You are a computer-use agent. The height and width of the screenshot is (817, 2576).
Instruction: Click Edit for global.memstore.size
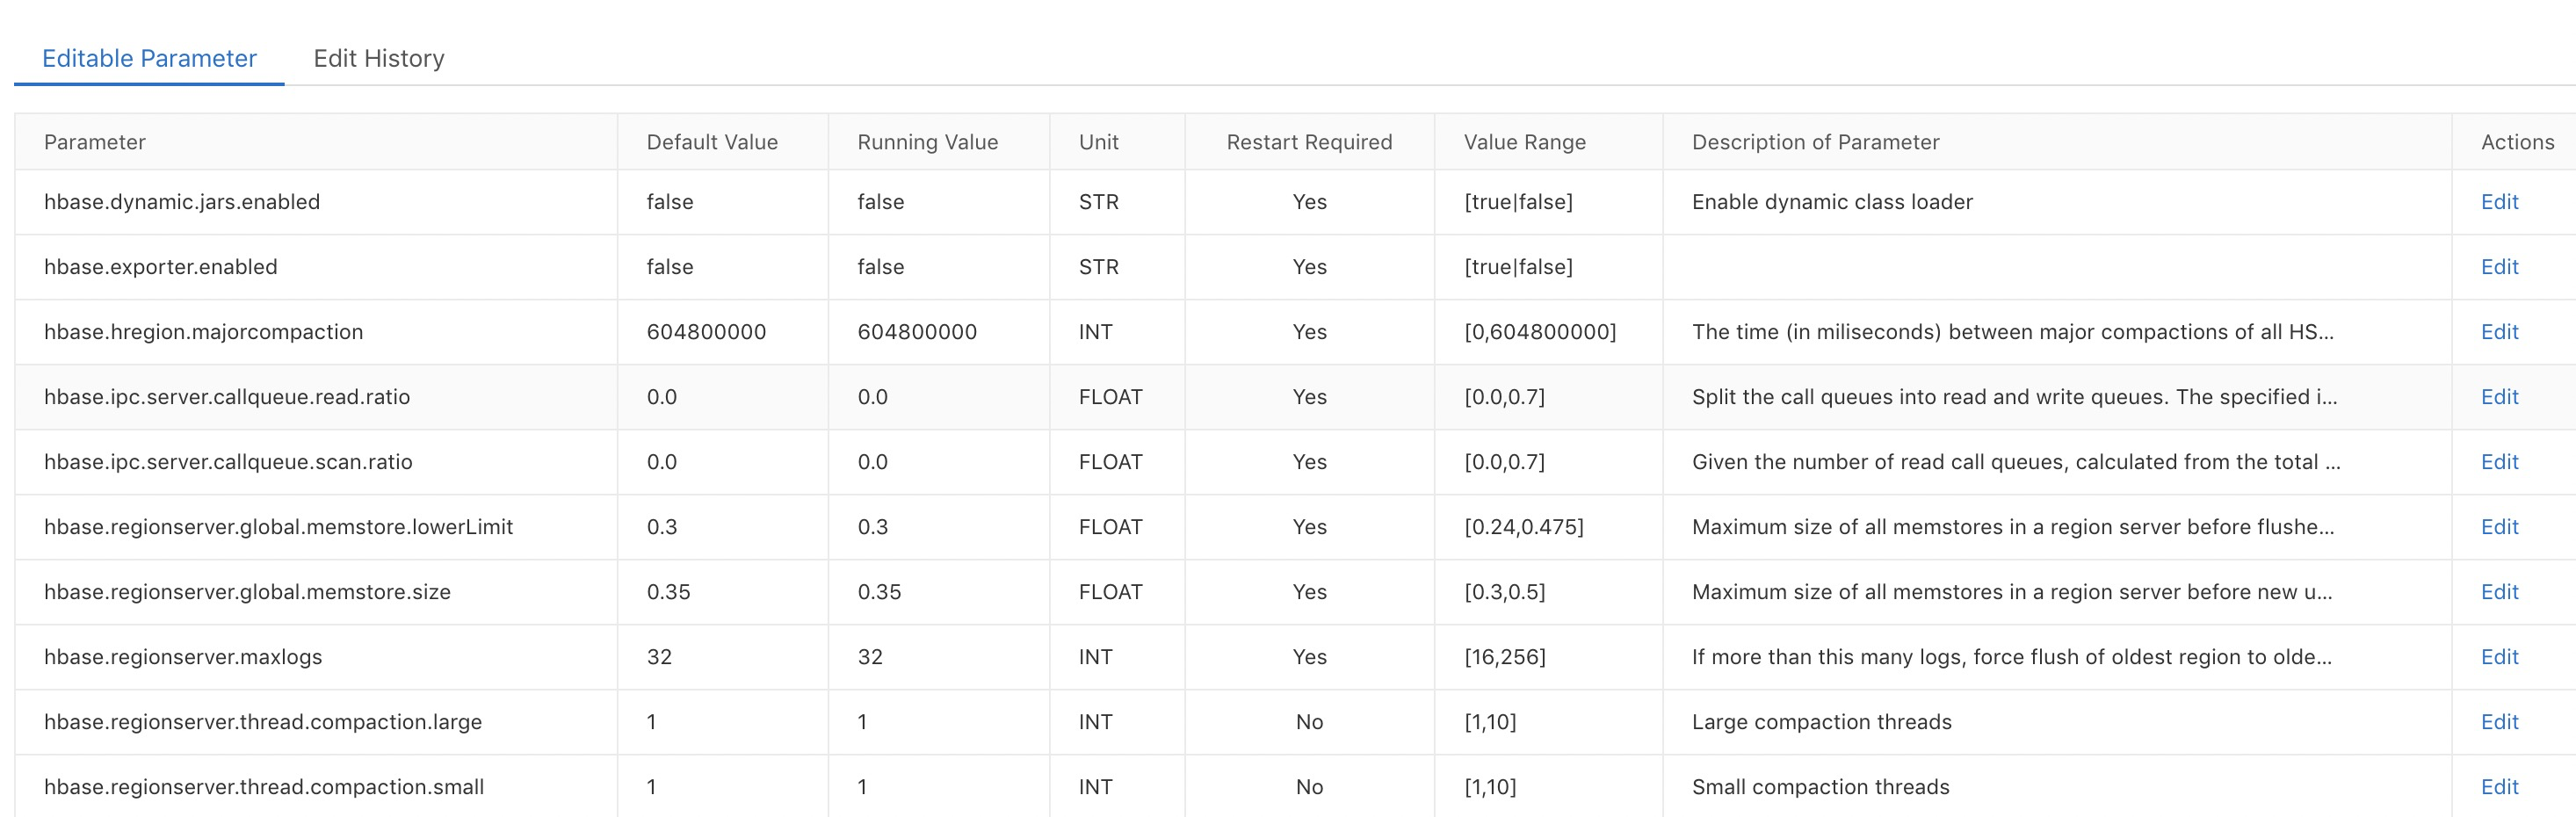tap(2499, 592)
